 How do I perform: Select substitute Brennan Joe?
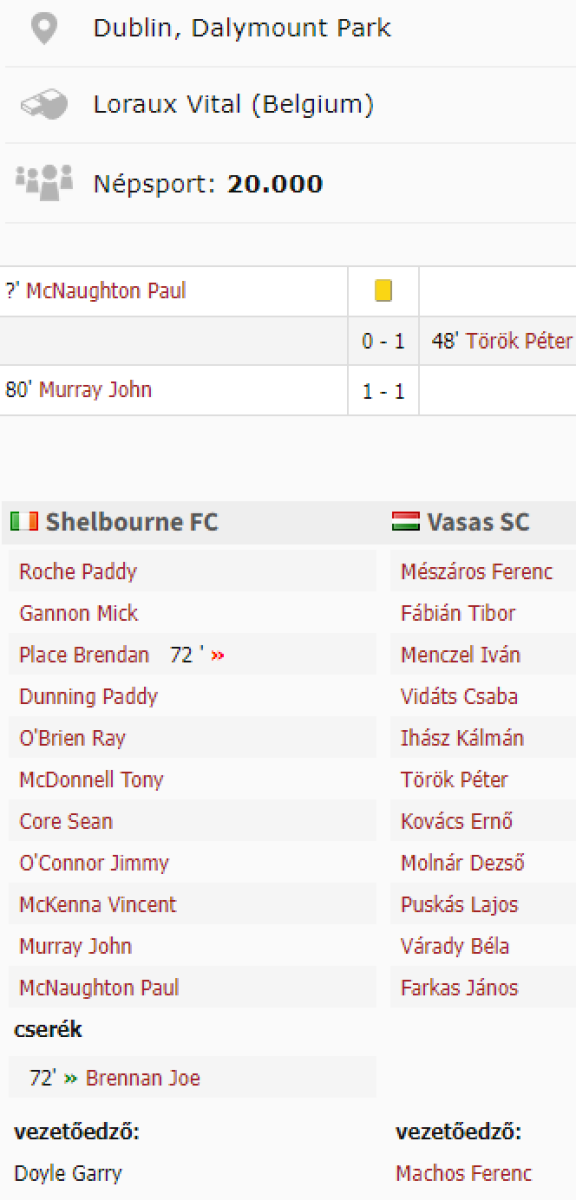tap(143, 1078)
